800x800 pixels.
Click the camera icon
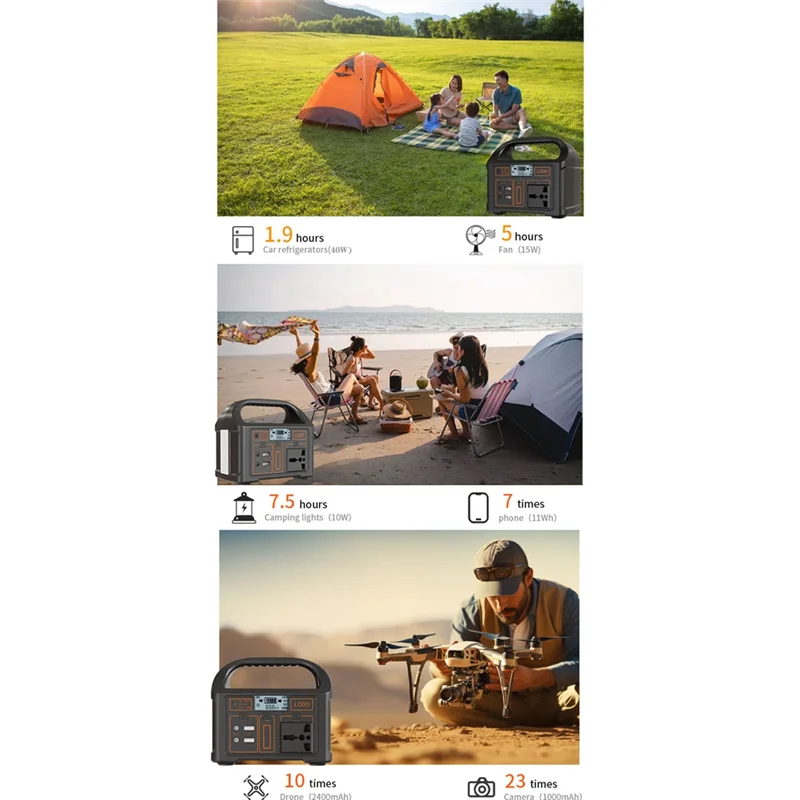click(x=481, y=788)
